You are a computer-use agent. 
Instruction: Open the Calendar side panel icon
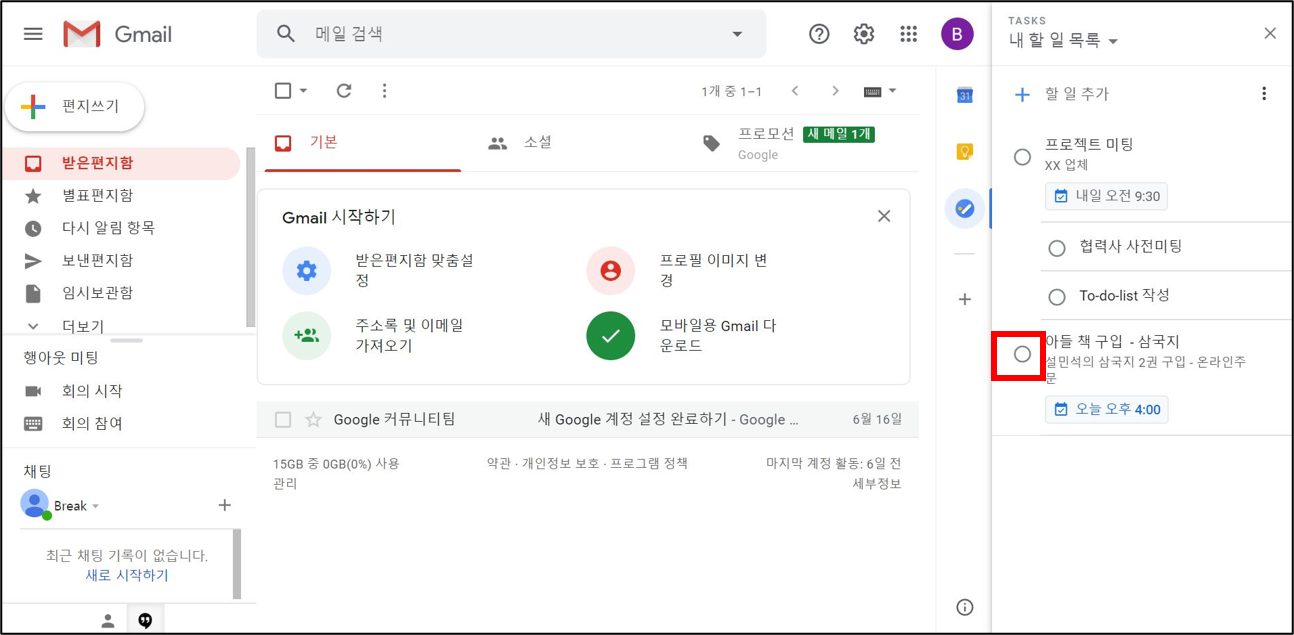coord(965,96)
